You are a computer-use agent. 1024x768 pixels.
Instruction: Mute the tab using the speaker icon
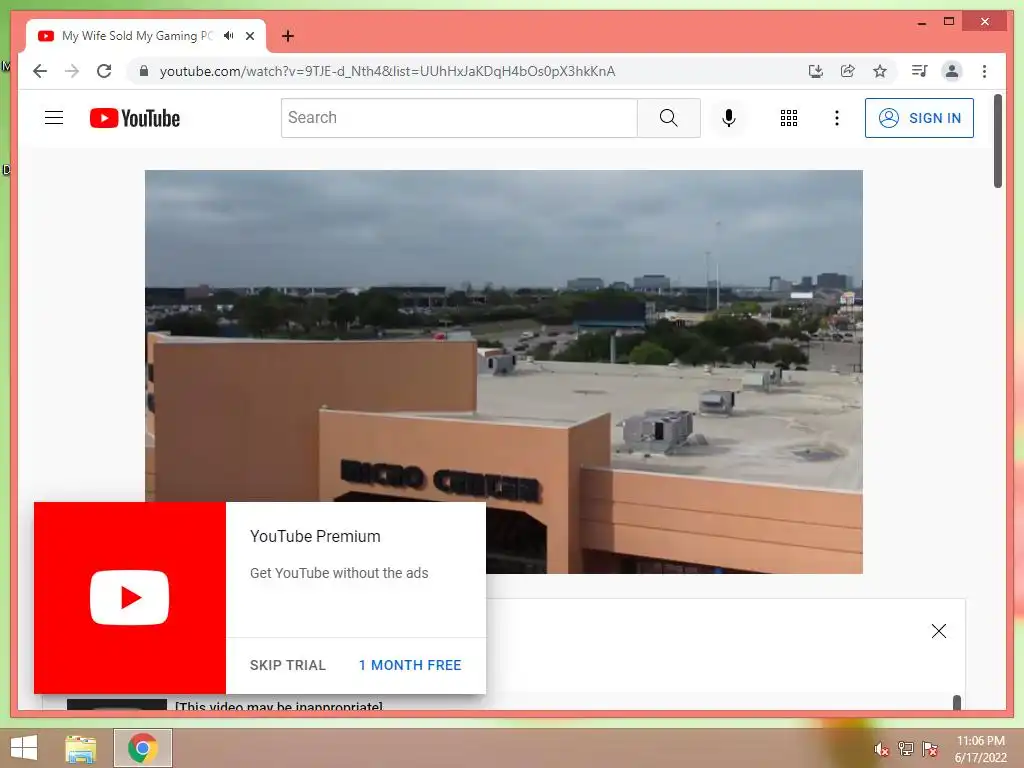point(229,35)
